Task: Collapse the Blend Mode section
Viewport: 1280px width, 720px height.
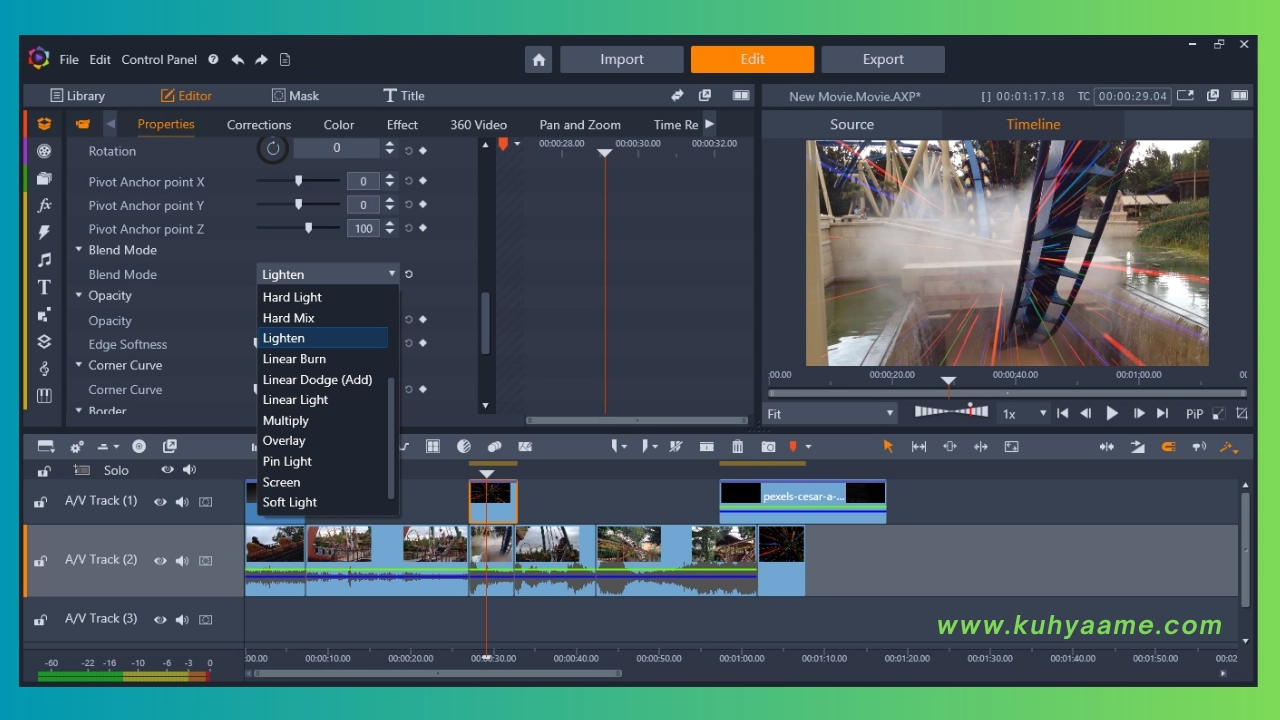Action: pos(79,250)
